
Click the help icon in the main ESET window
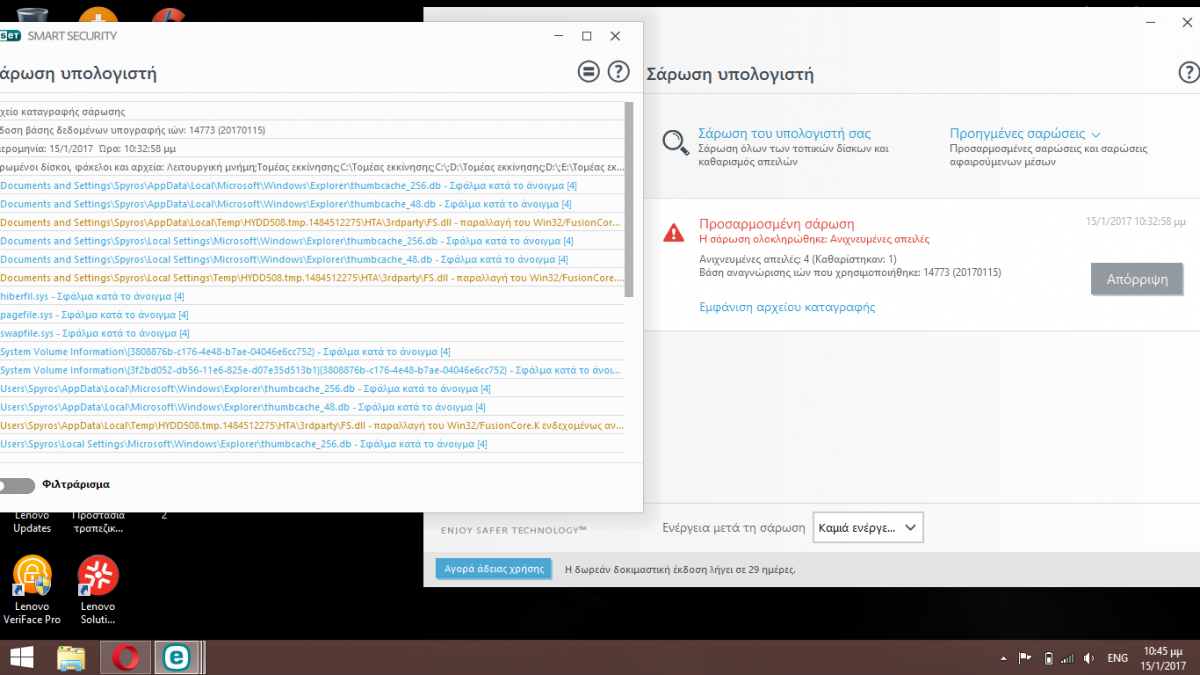(x=1189, y=72)
